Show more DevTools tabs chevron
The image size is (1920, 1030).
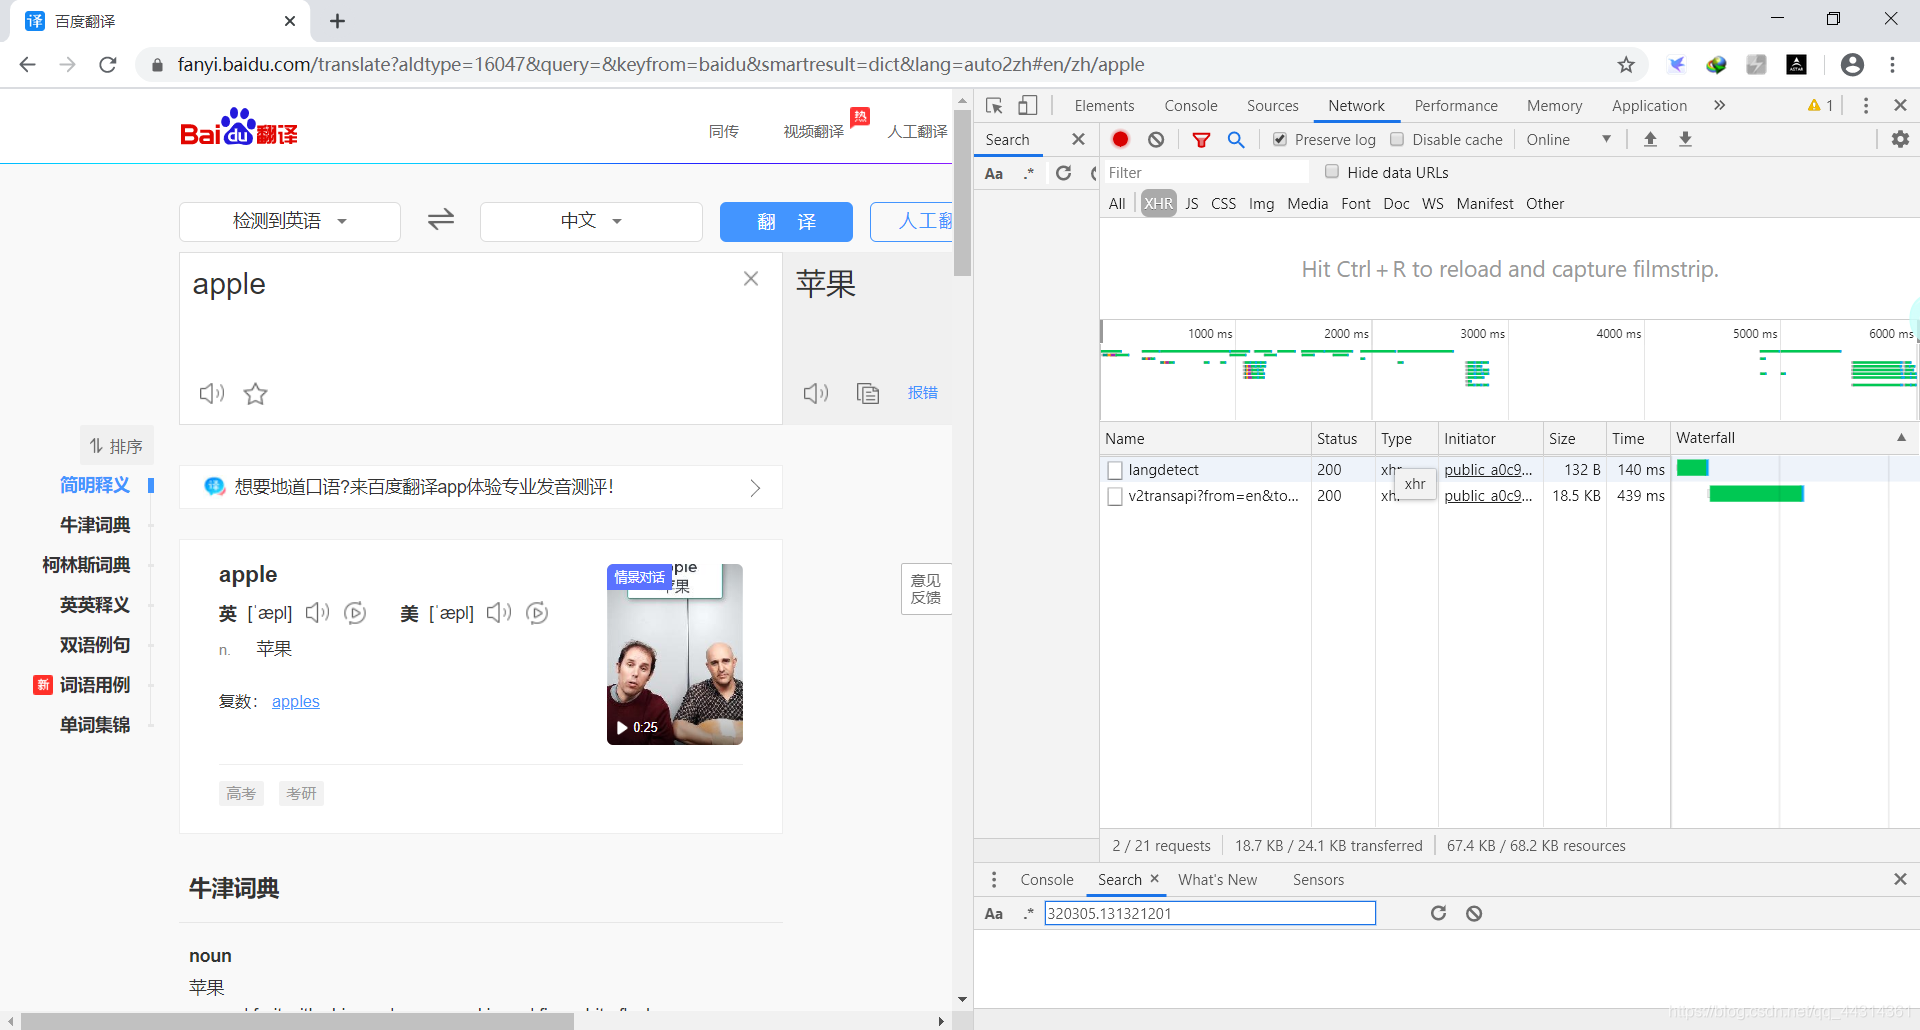click(1719, 106)
